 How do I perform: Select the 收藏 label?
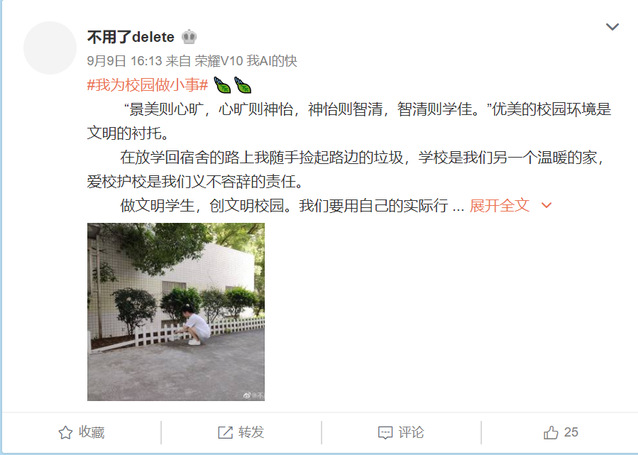pos(92,432)
